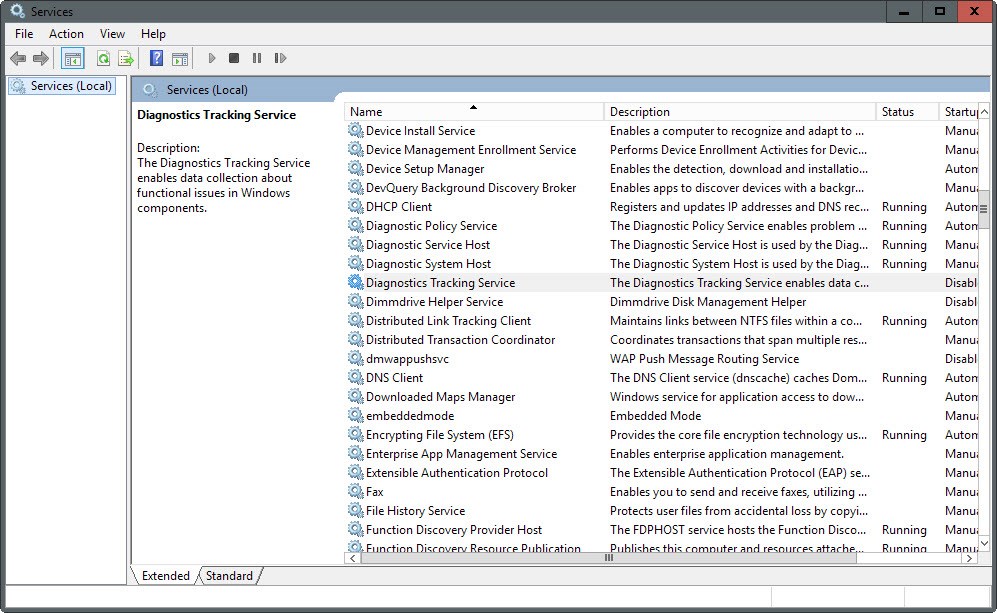This screenshot has height=613, width=997.
Task: Click the Services icon in title bar
Action: pos(17,11)
